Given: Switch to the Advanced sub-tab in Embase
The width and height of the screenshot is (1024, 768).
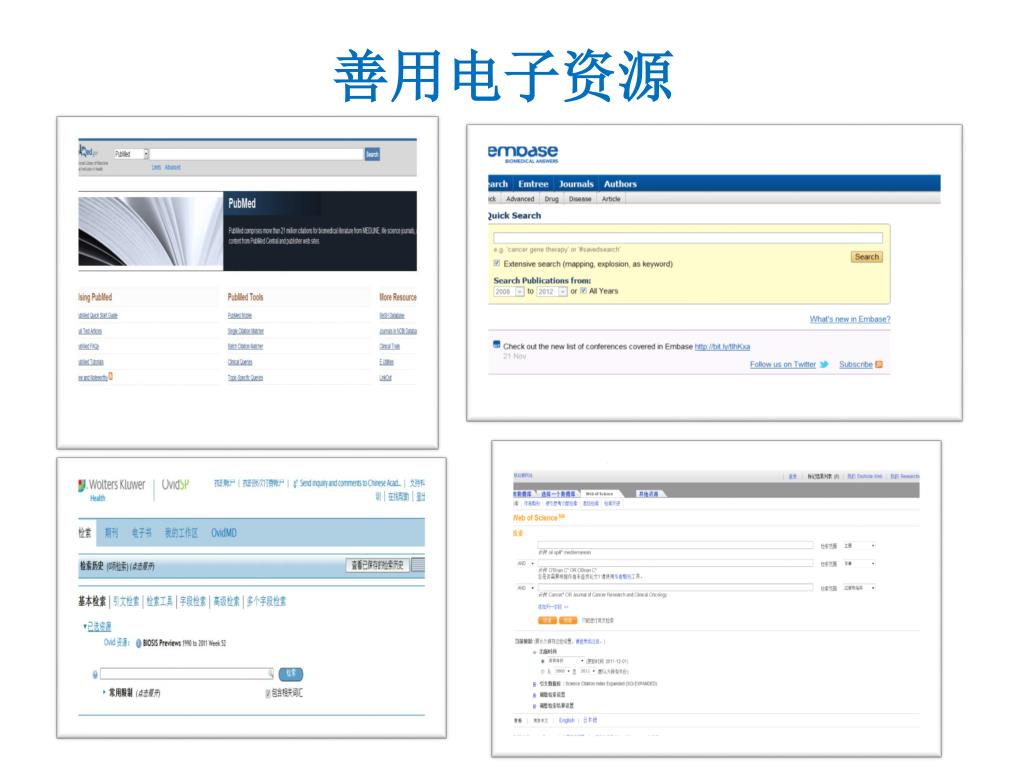Looking at the screenshot, I should [520, 199].
